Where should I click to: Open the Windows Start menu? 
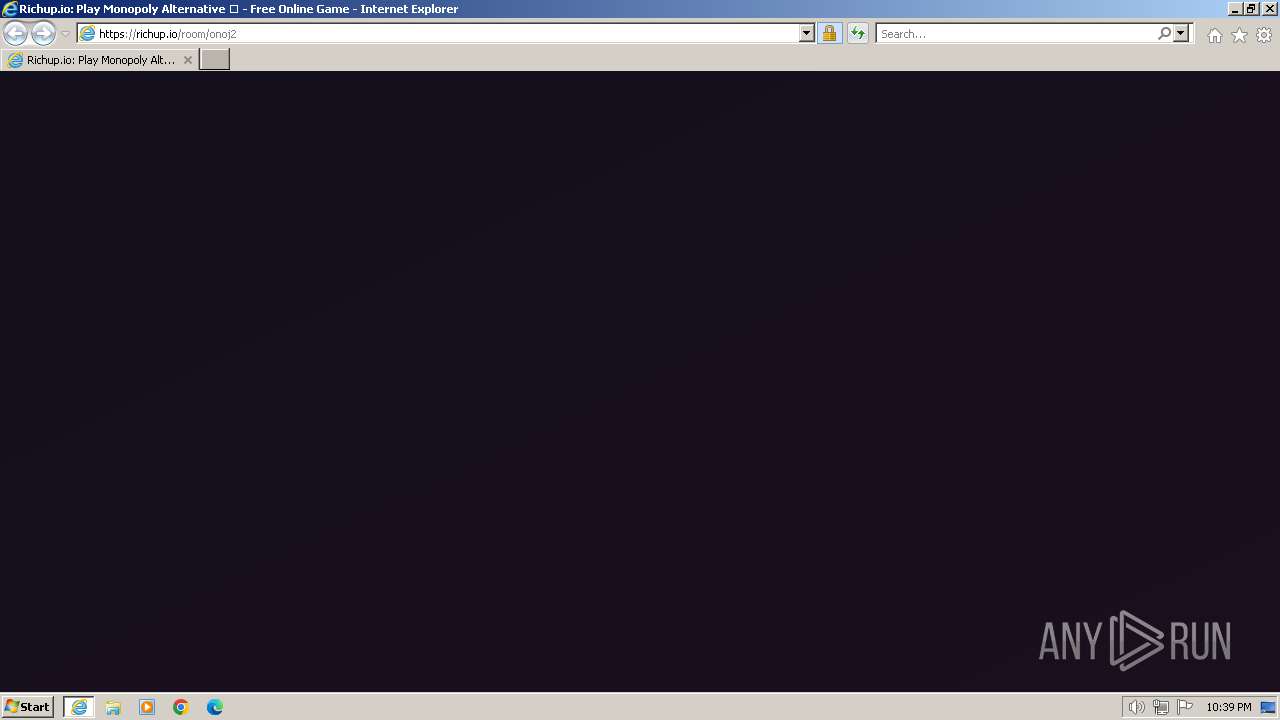pos(28,706)
